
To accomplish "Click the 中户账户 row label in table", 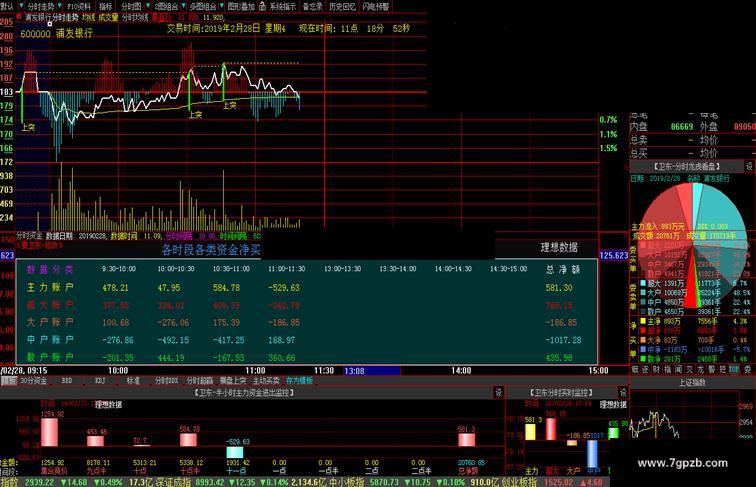I will pos(50,340).
